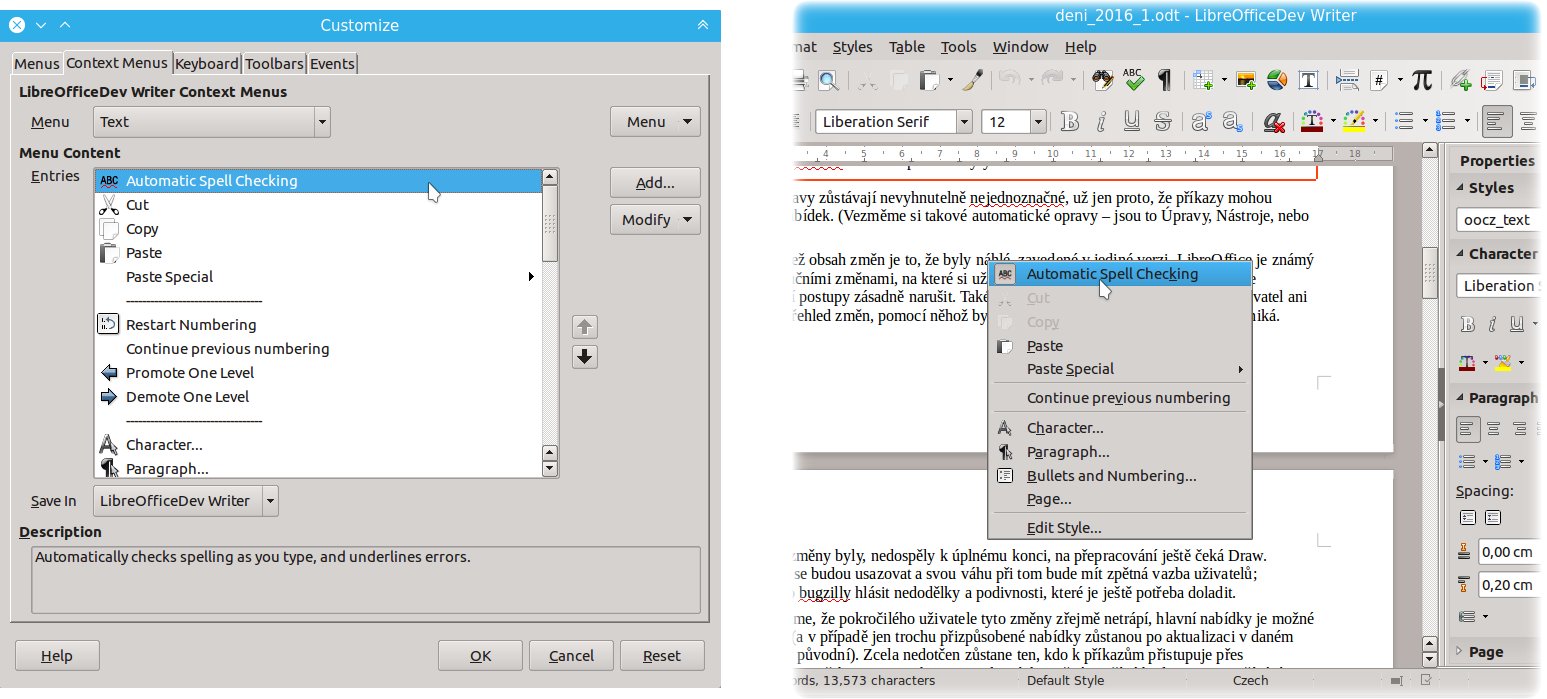Image resolution: width=1547 pixels, height=699 pixels.
Task: Center the paragraph using the sidebar icon
Action: pyautogui.click(x=1493, y=429)
